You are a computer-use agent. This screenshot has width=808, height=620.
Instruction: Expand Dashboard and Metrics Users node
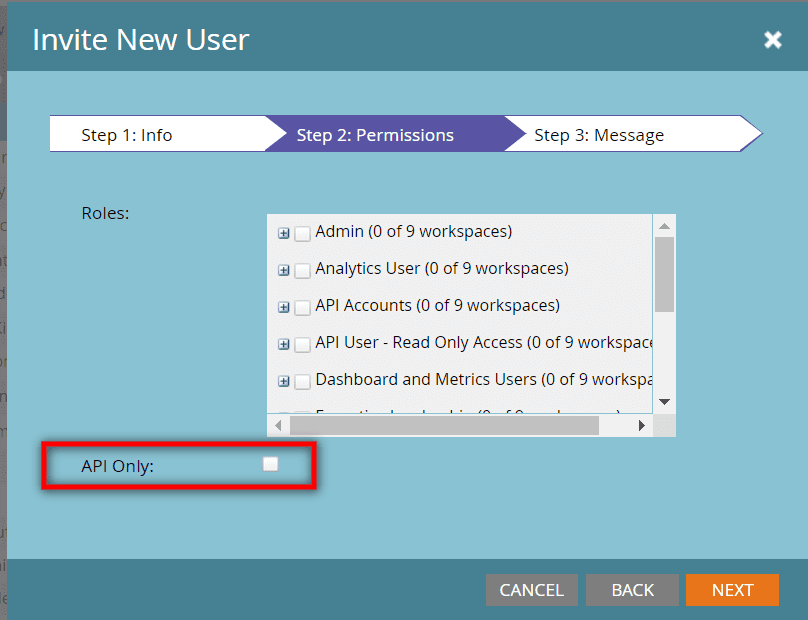pyautogui.click(x=284, y=381)
